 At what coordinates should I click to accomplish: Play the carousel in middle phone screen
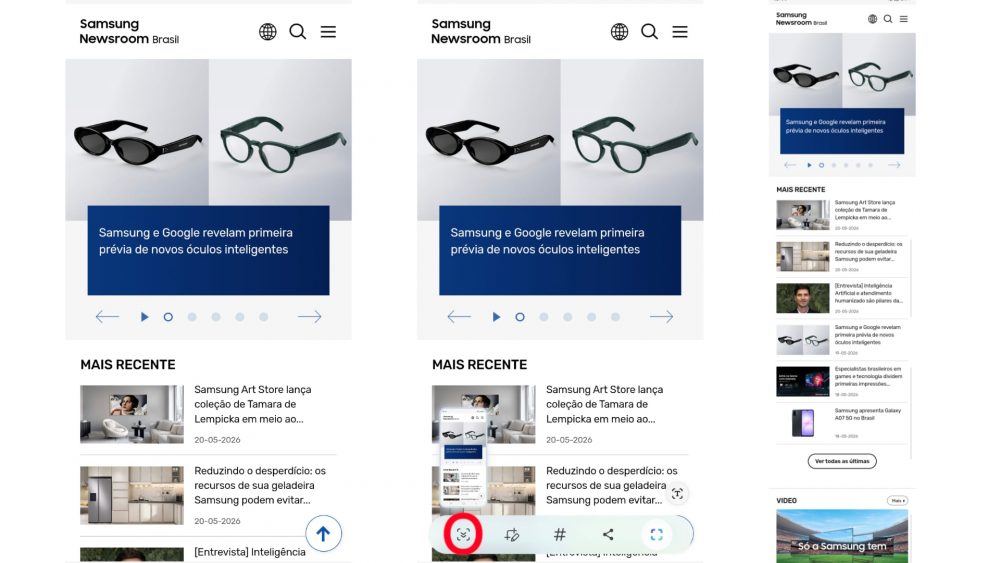pos(496,316)
